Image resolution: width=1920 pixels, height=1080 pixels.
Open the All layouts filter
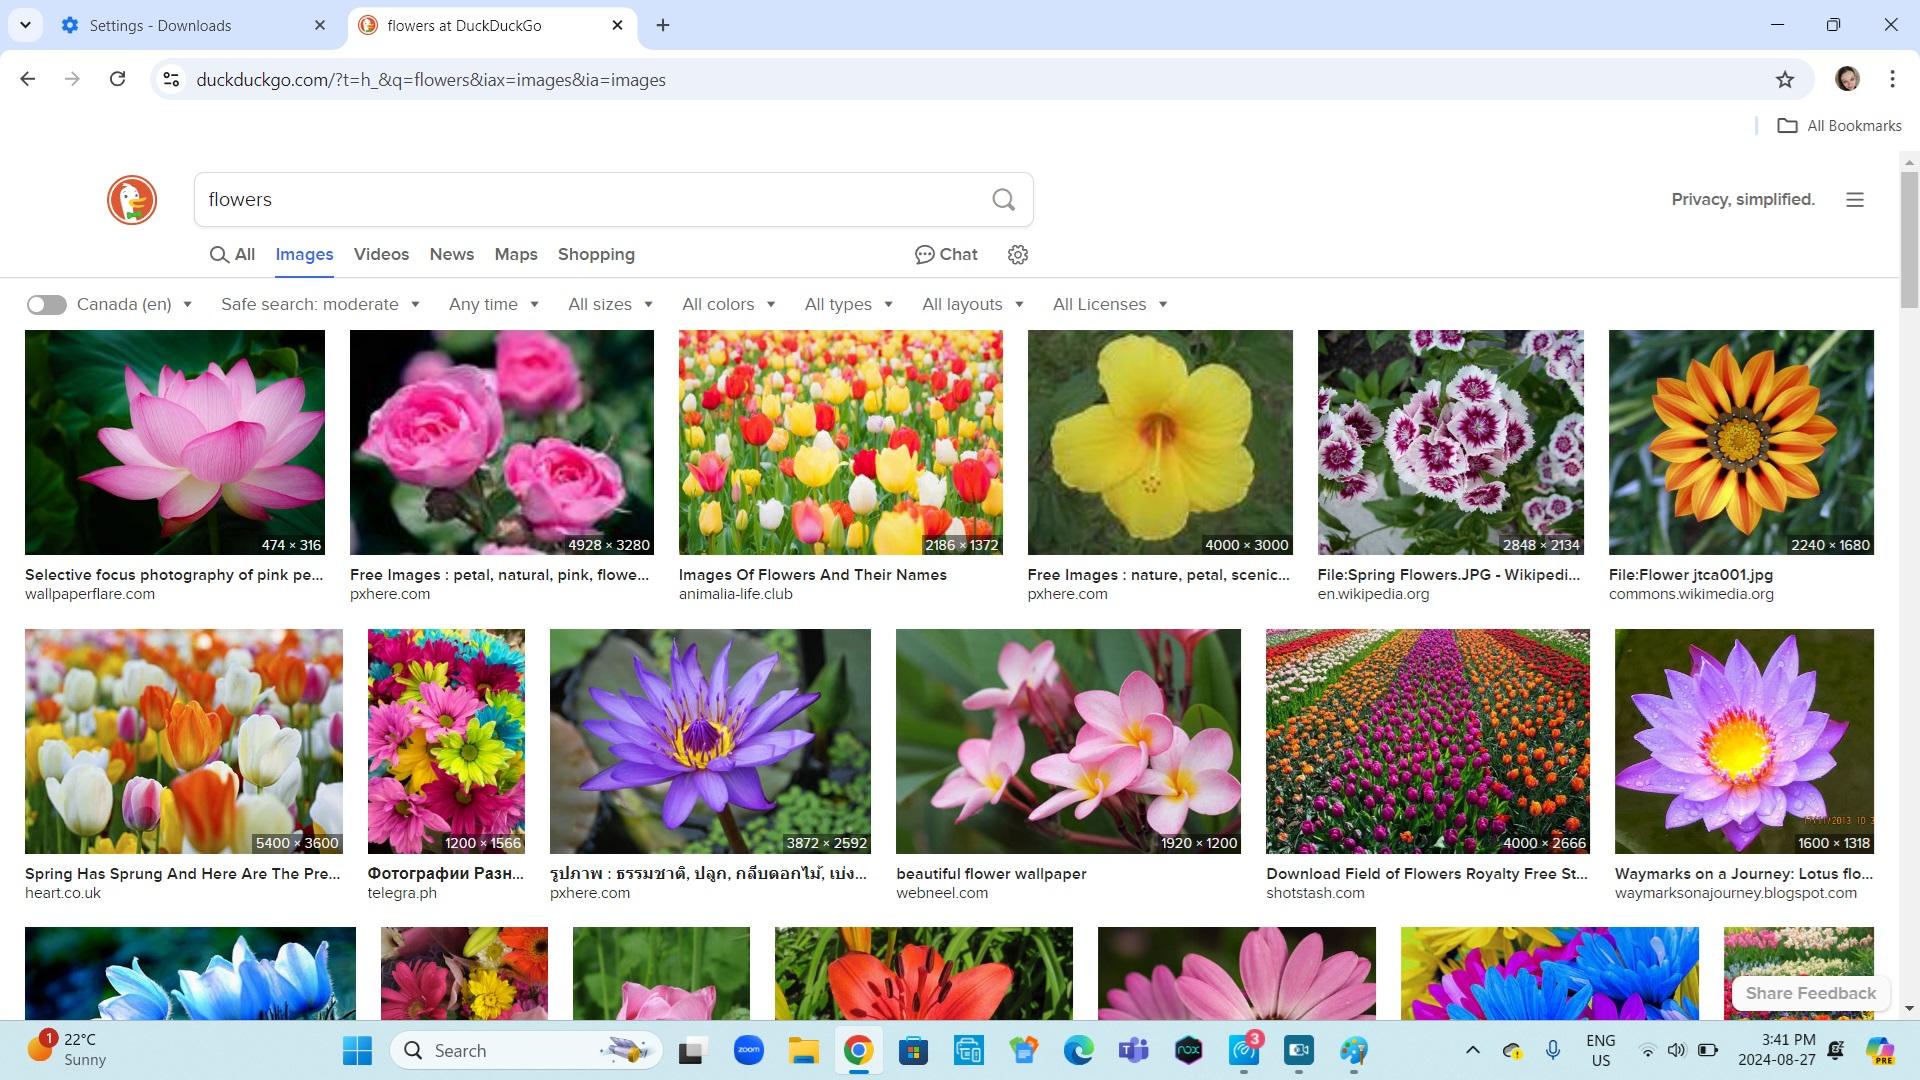coord(973,305)
